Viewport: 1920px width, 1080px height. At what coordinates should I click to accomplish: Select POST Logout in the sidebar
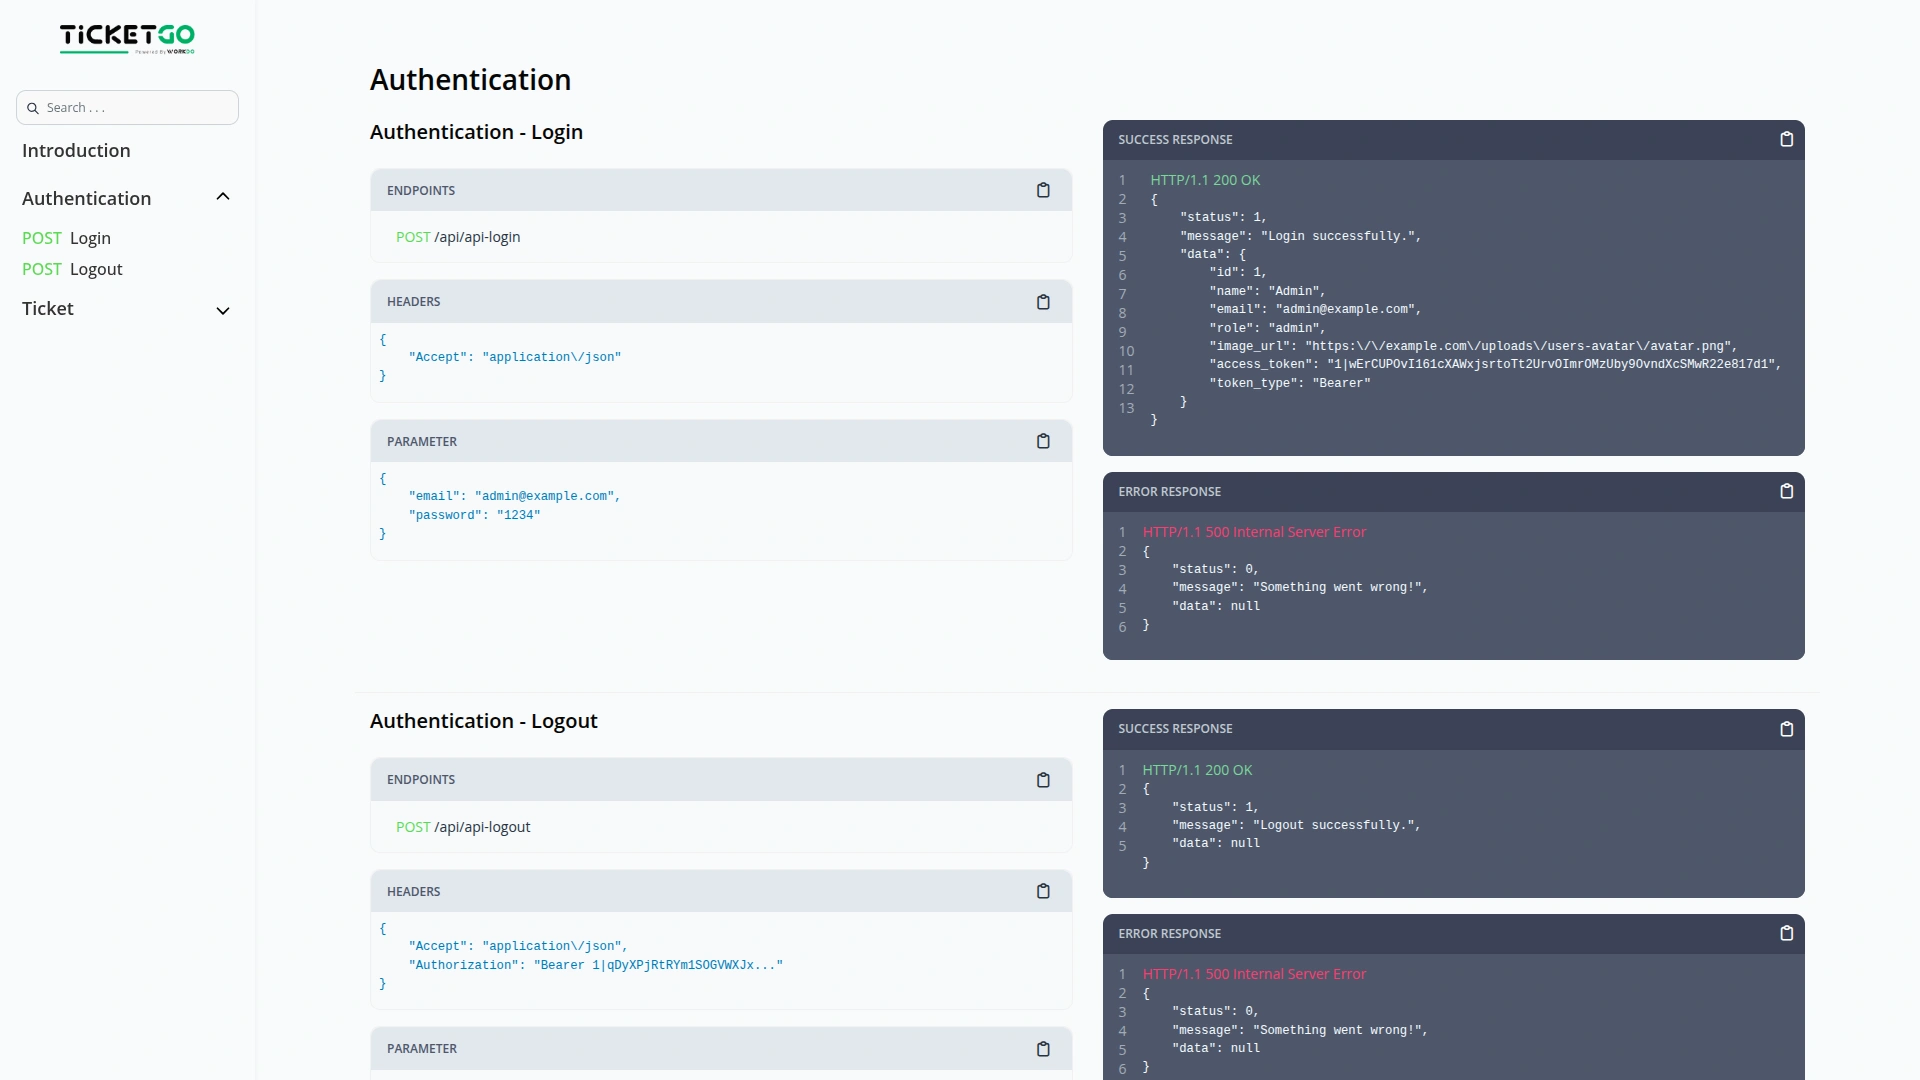coord(72,269)
